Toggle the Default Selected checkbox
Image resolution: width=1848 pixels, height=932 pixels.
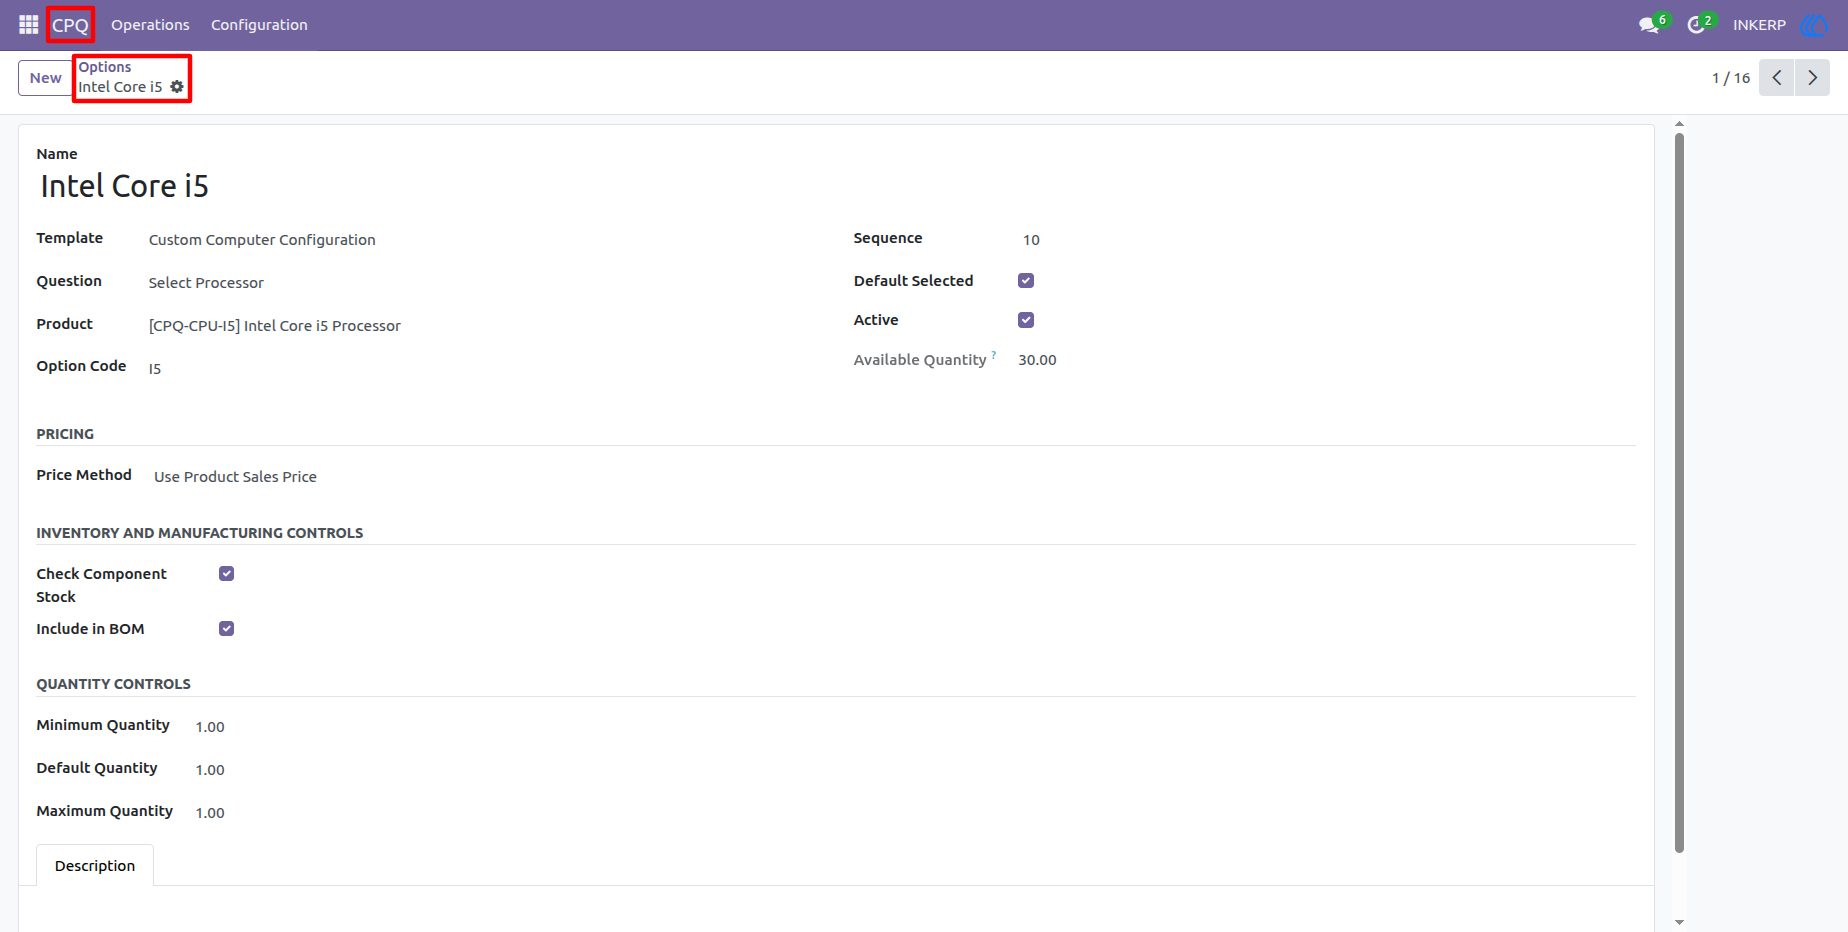[x=1026, y=281]
